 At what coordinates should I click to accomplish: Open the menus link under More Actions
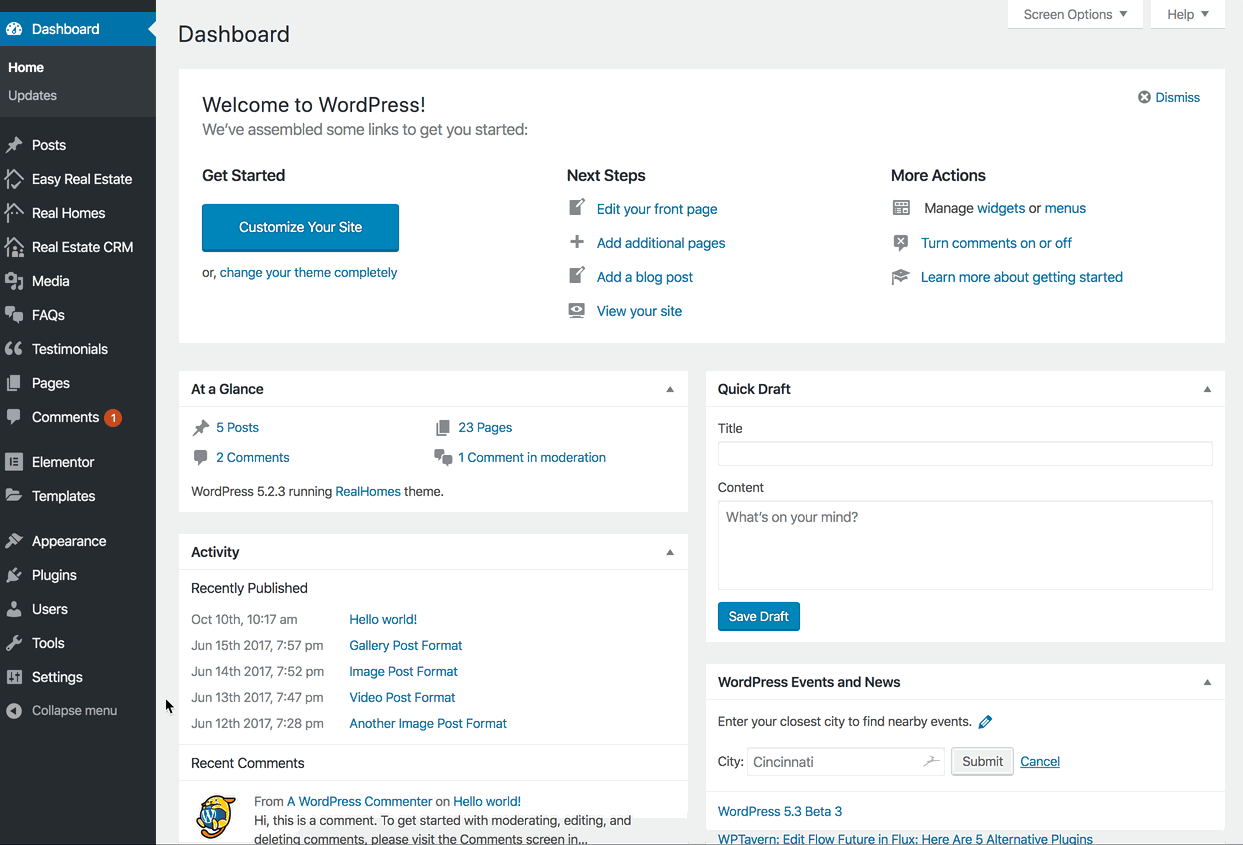1065,208
